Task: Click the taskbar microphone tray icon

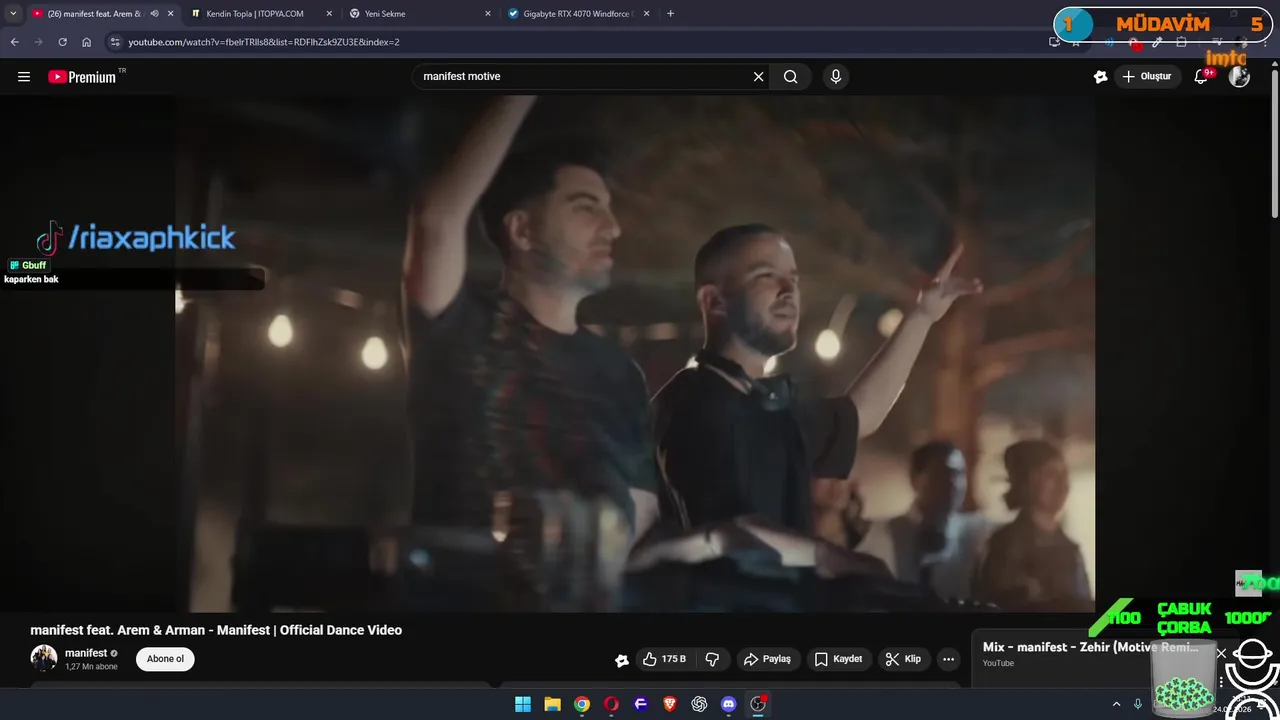Action: click(1138, 704)
